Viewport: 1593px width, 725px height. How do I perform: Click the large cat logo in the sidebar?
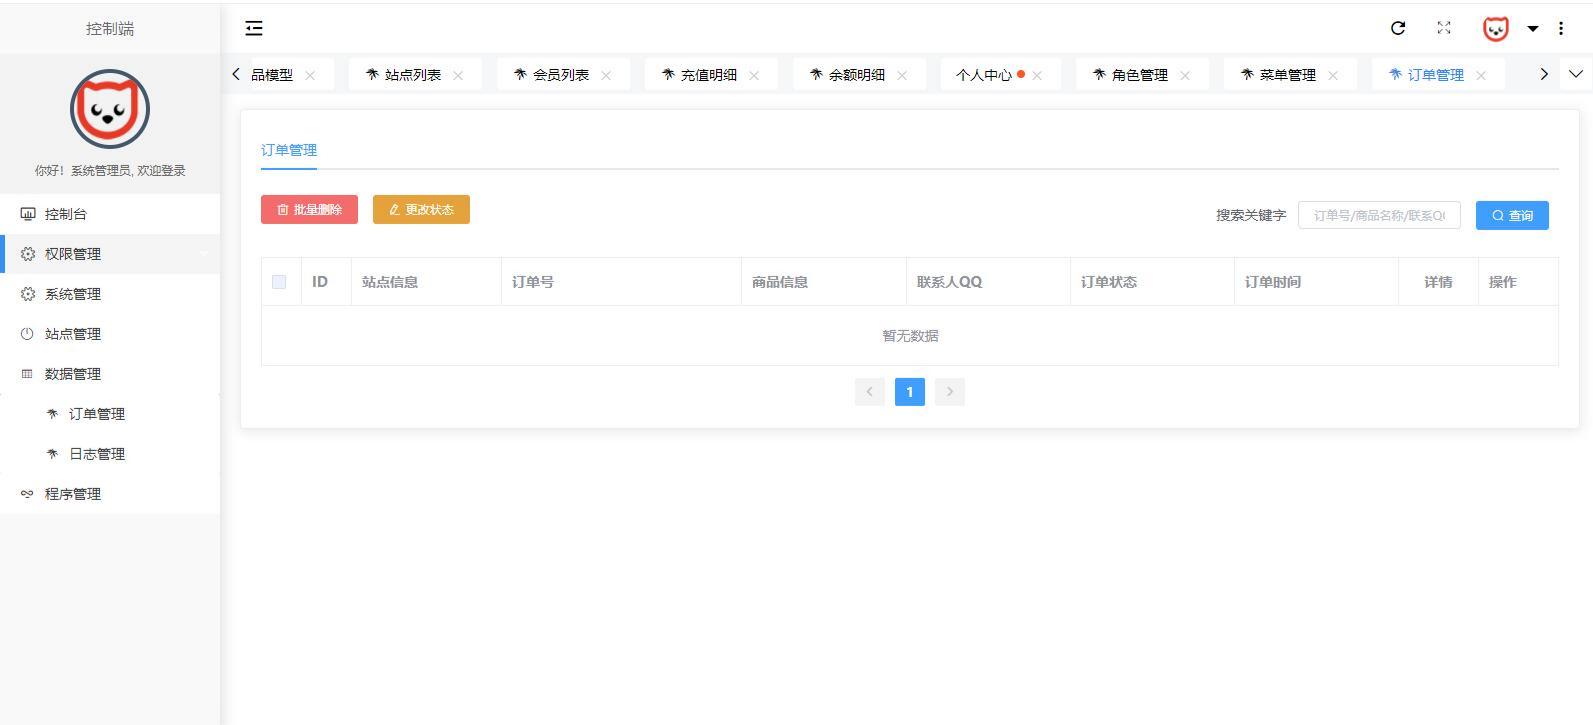pos(110,109)
